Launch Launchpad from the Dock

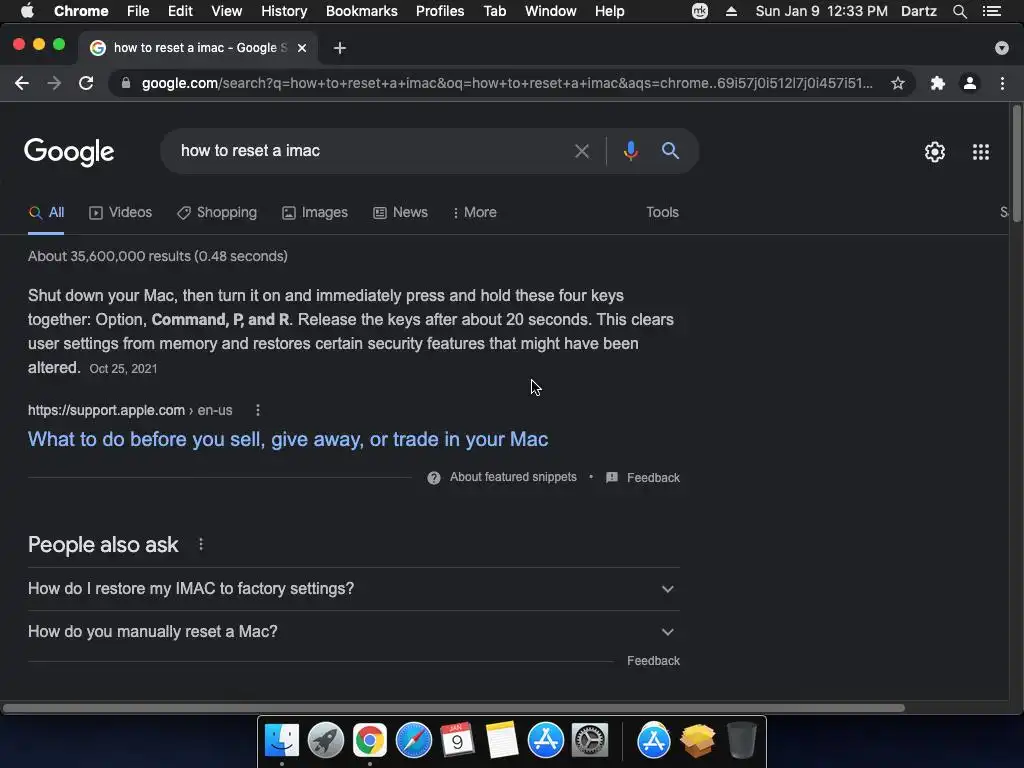[326, 741]
